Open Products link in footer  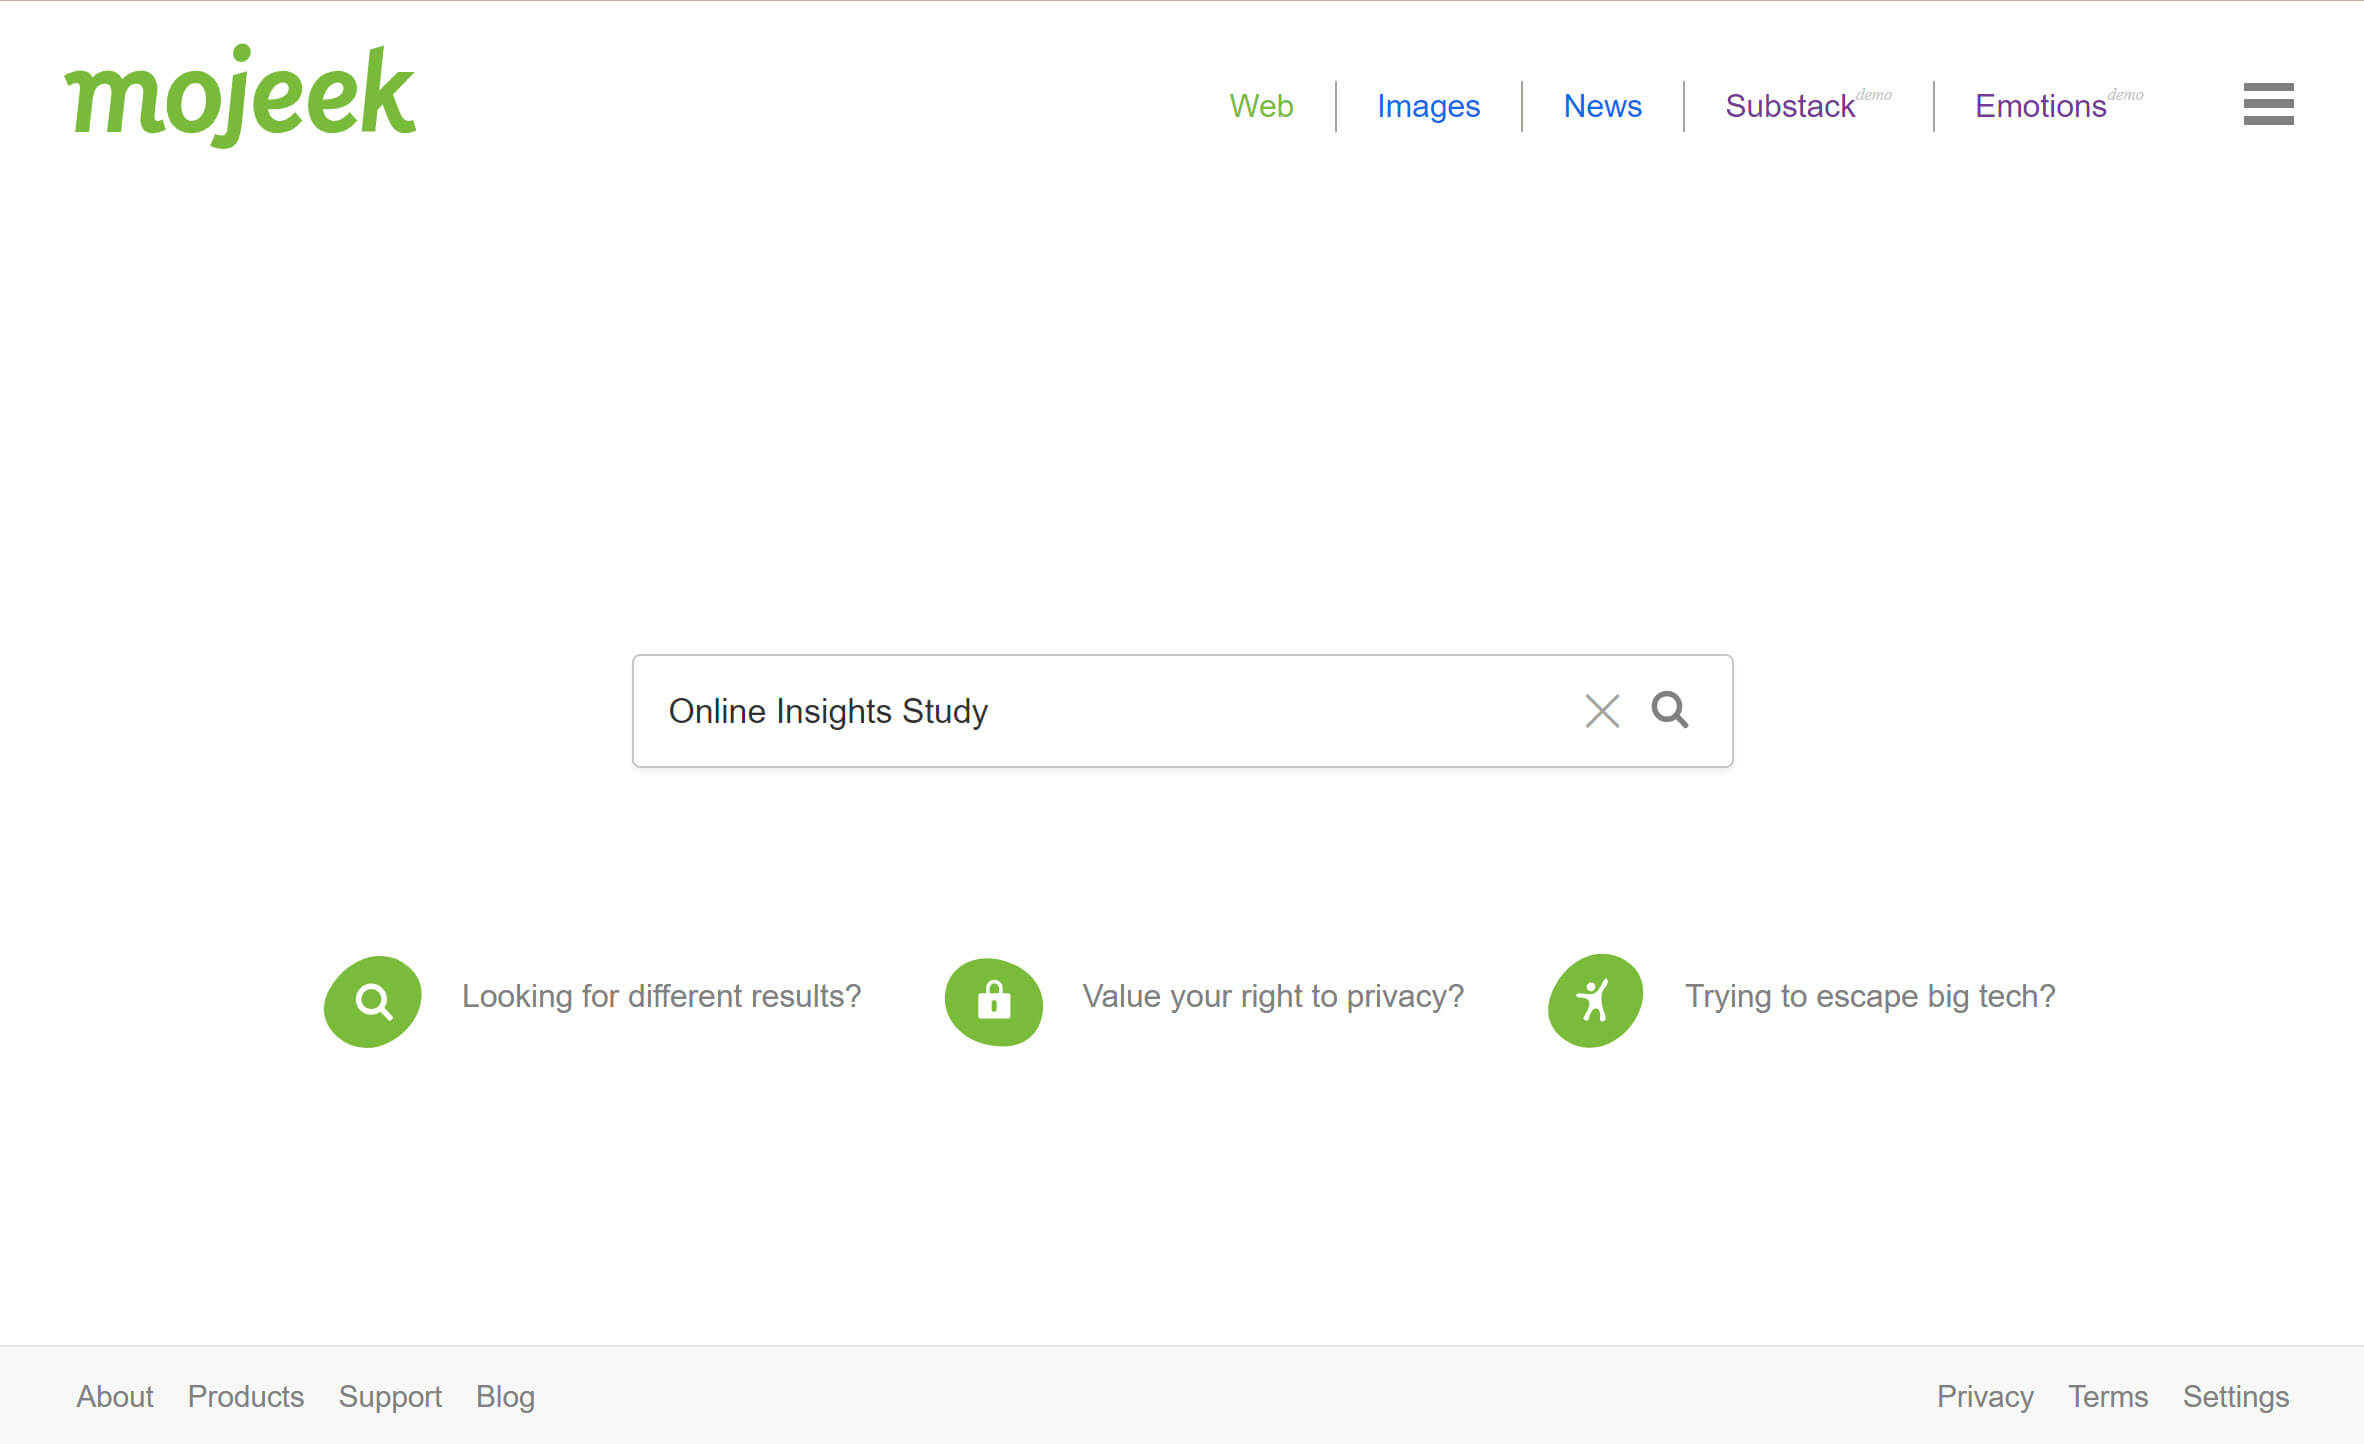(246, 1396)
